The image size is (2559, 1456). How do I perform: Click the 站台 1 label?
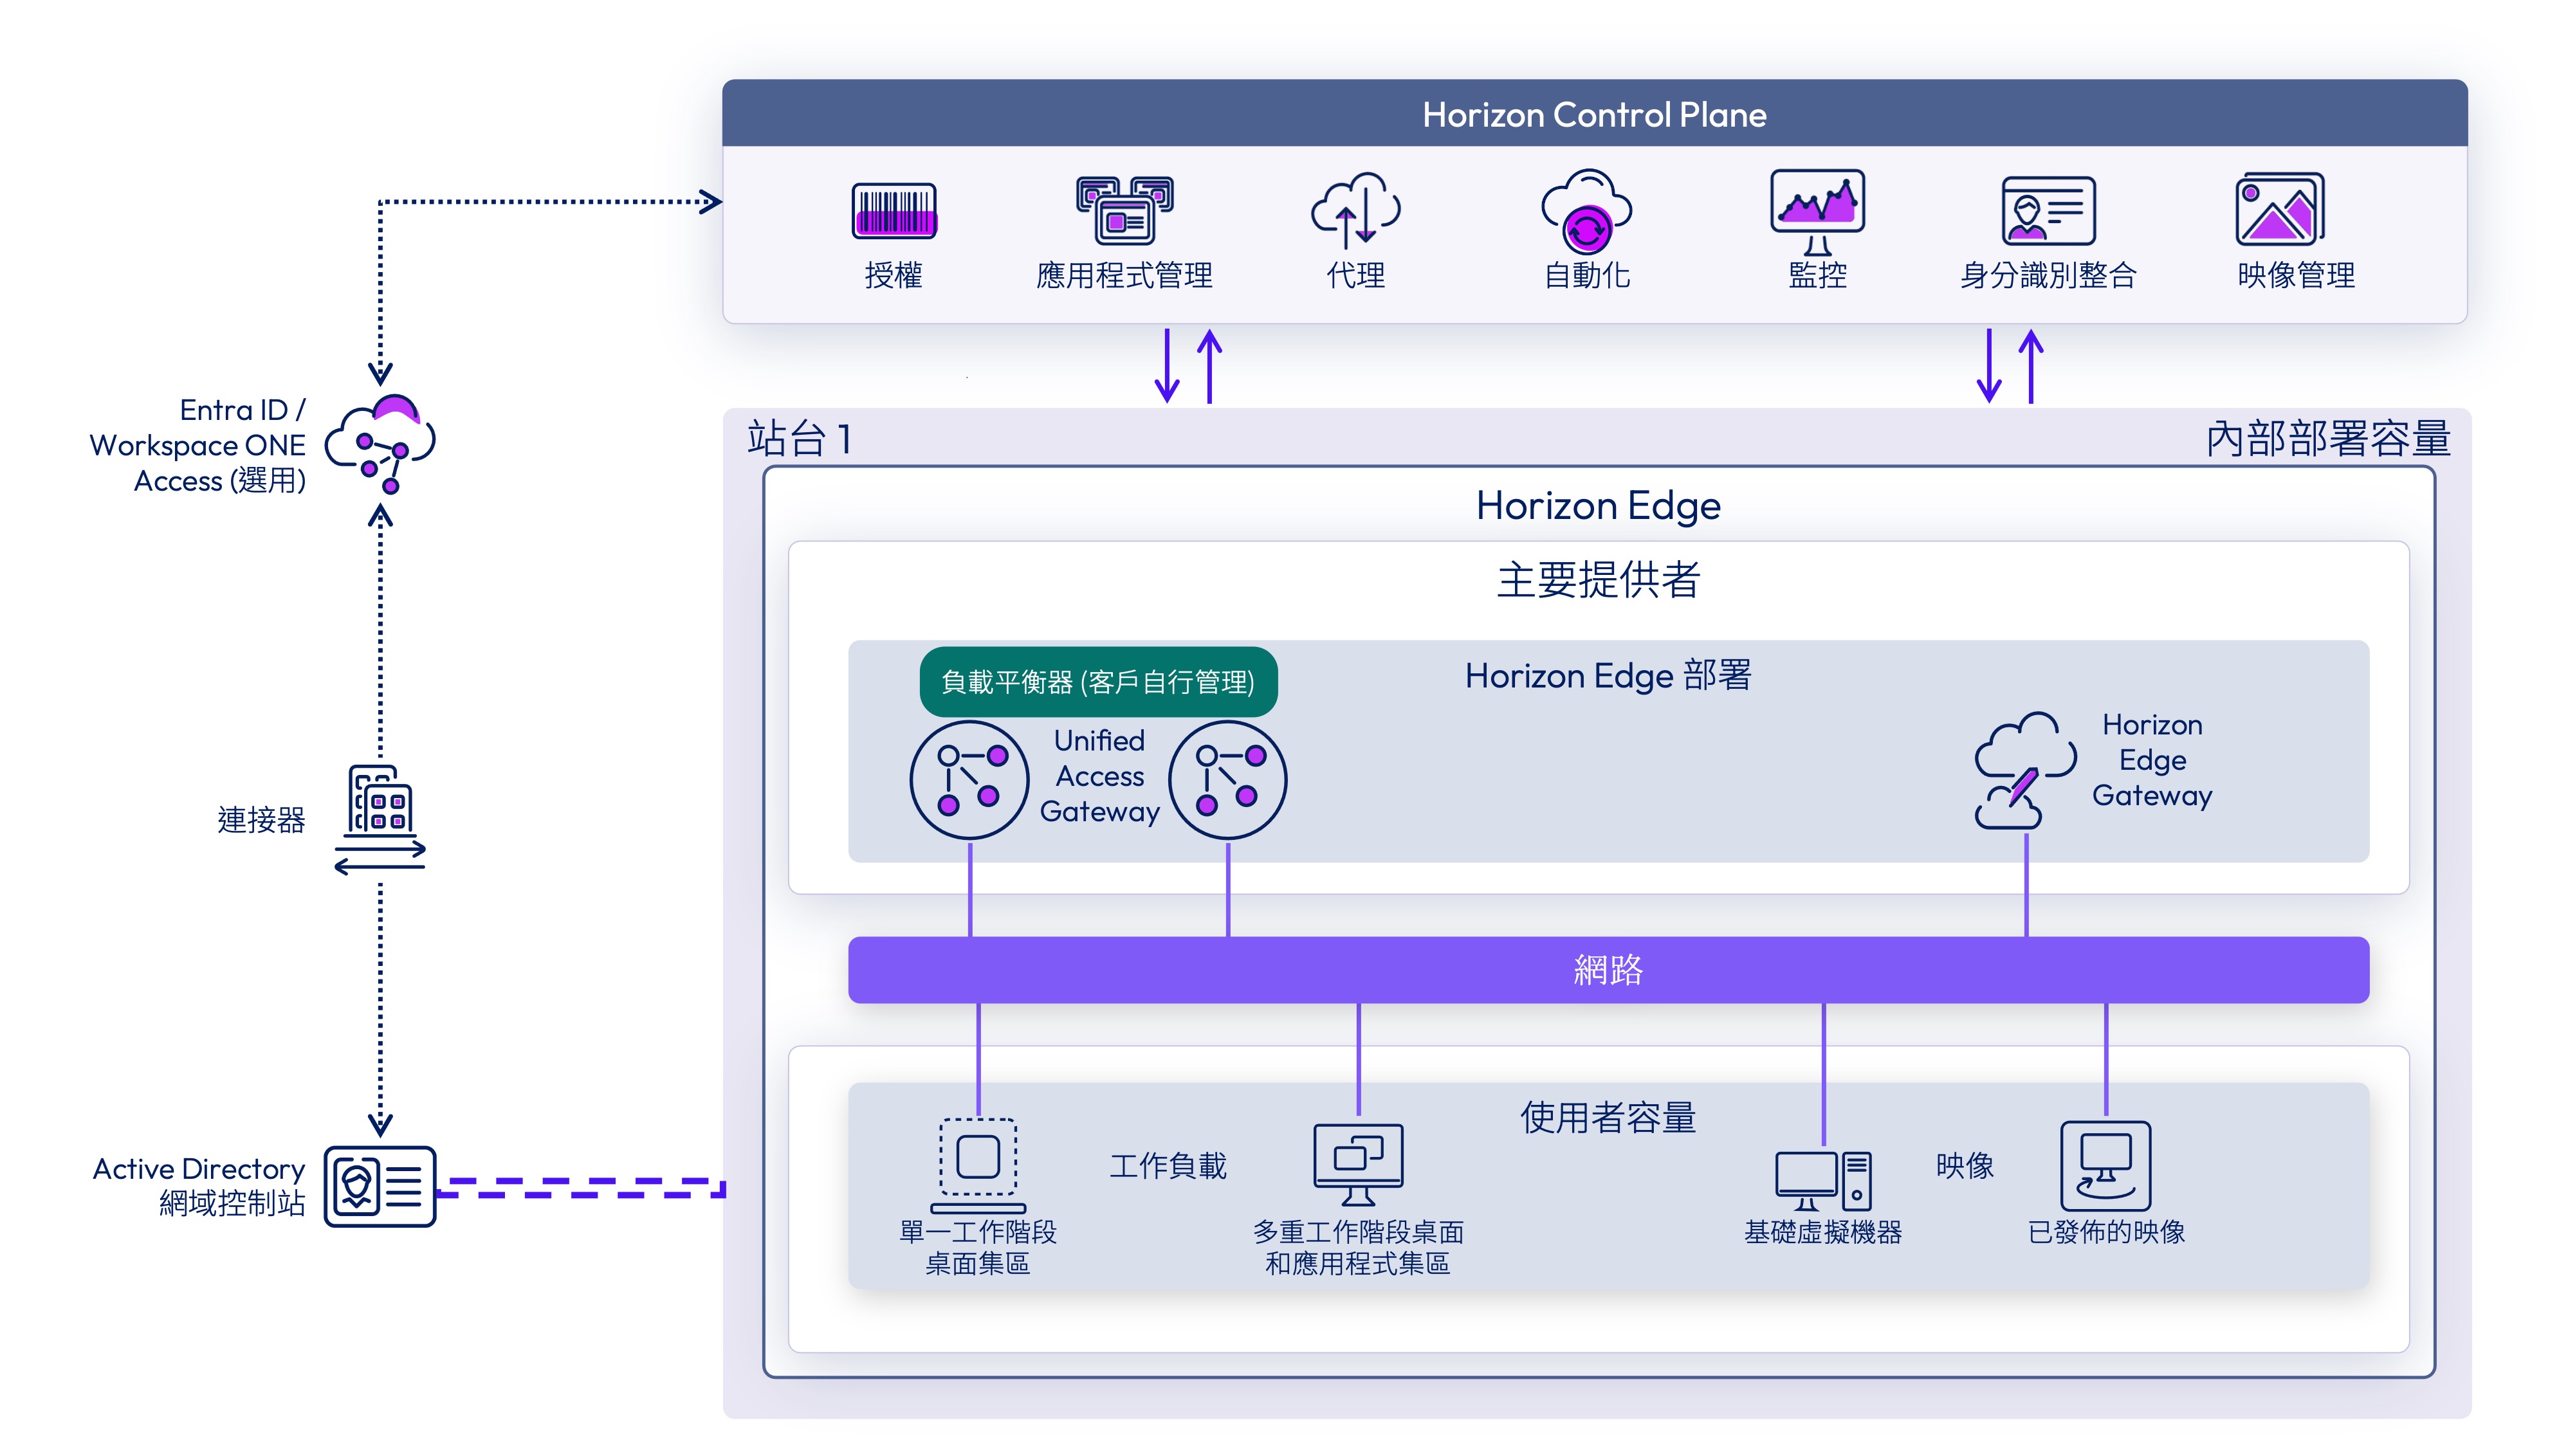(799, 438)
